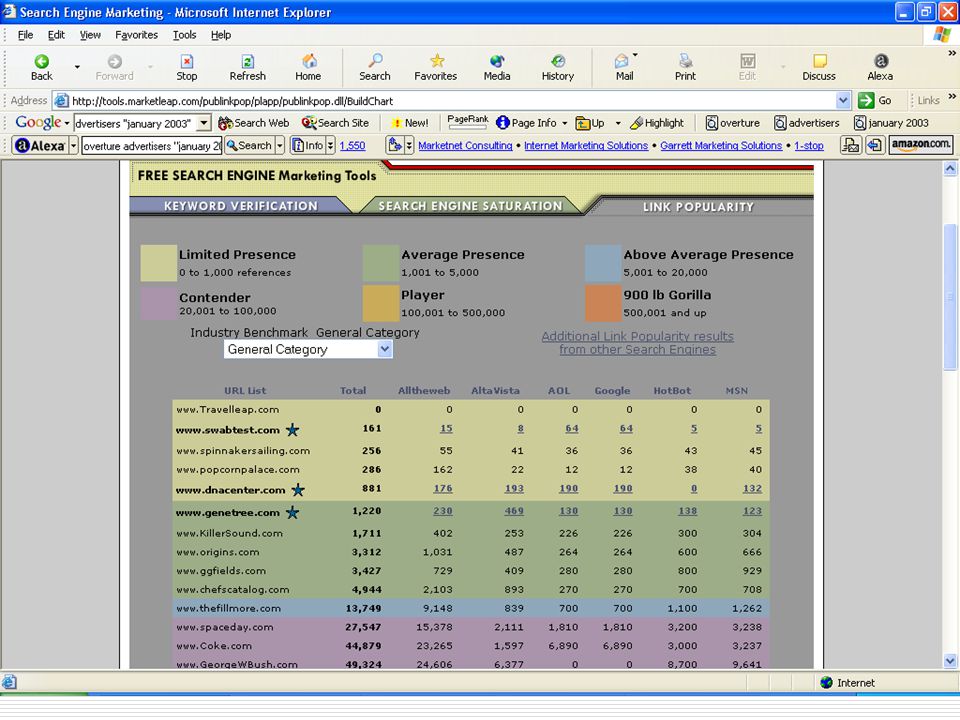Open genetree.com AltaVista count 469

pyautogui.click(x=514, y=511)
